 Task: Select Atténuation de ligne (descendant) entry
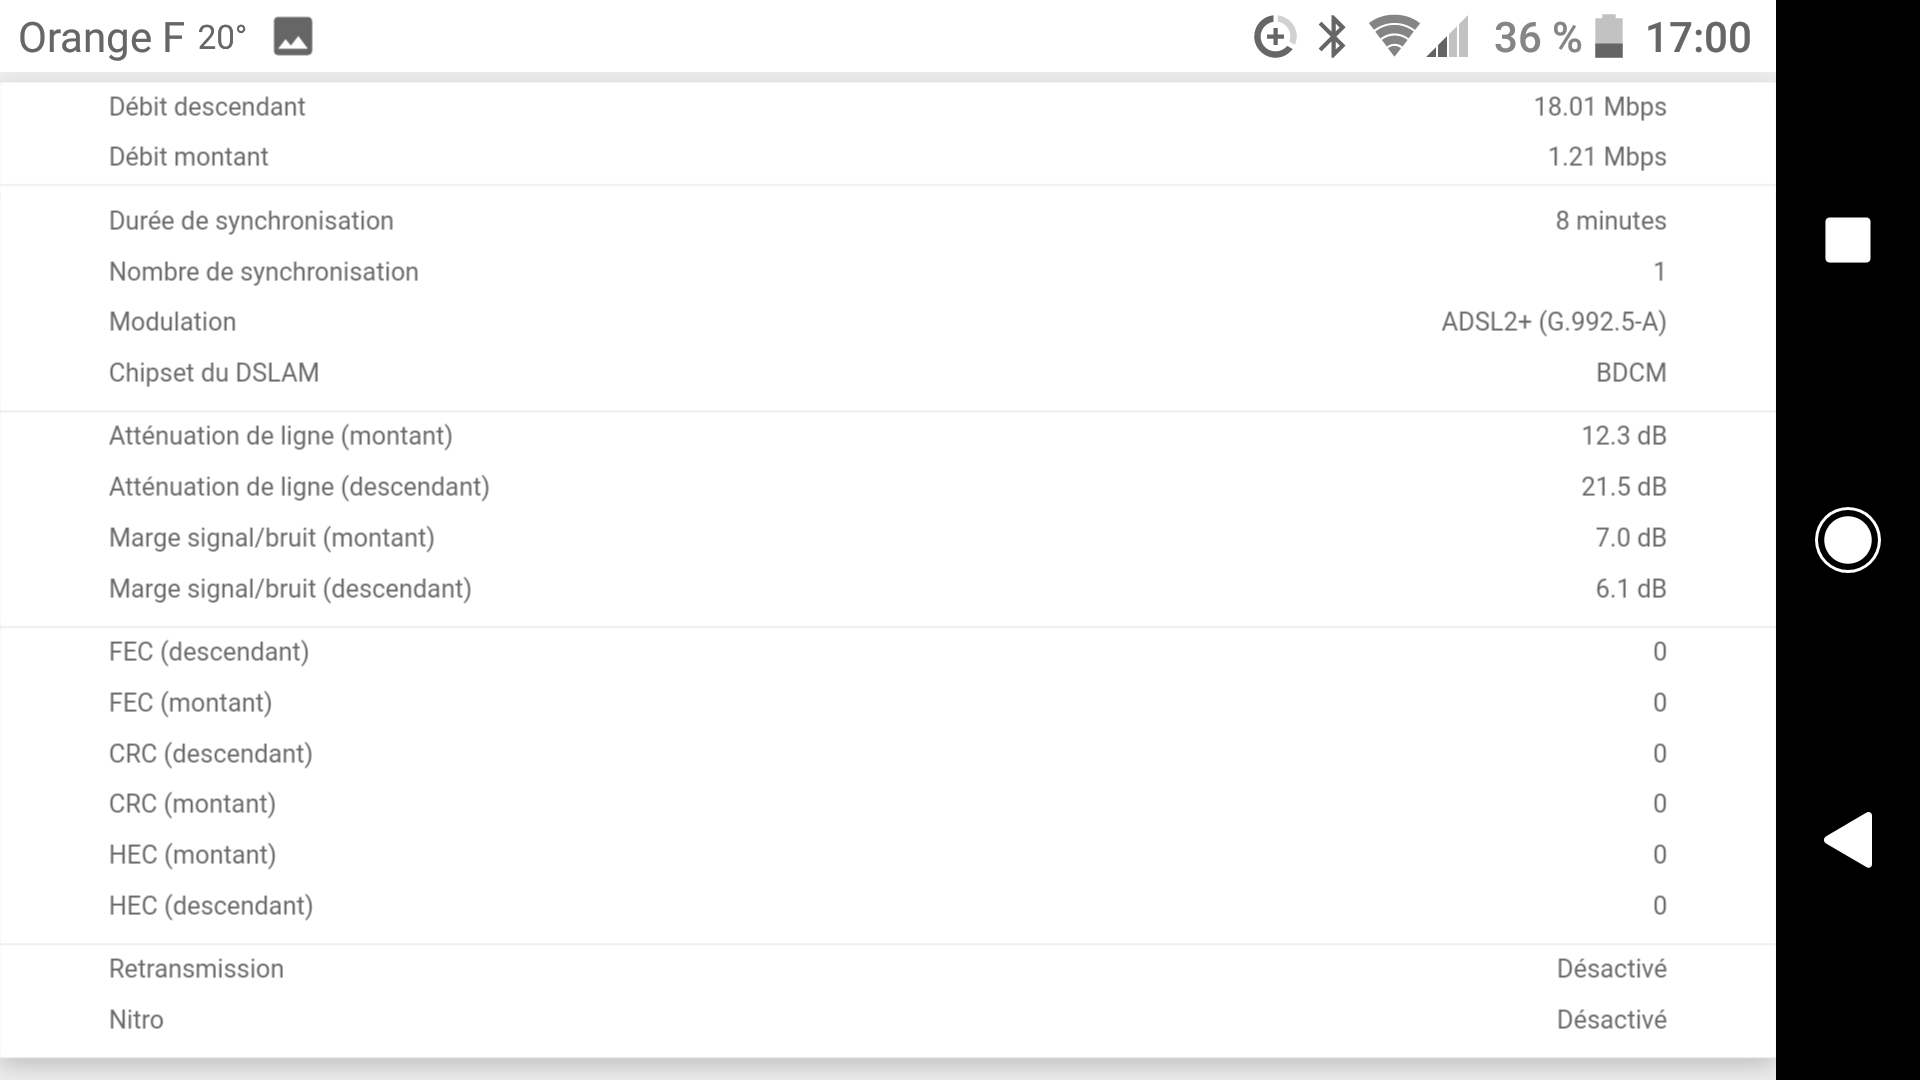click(x=888, y=487)
